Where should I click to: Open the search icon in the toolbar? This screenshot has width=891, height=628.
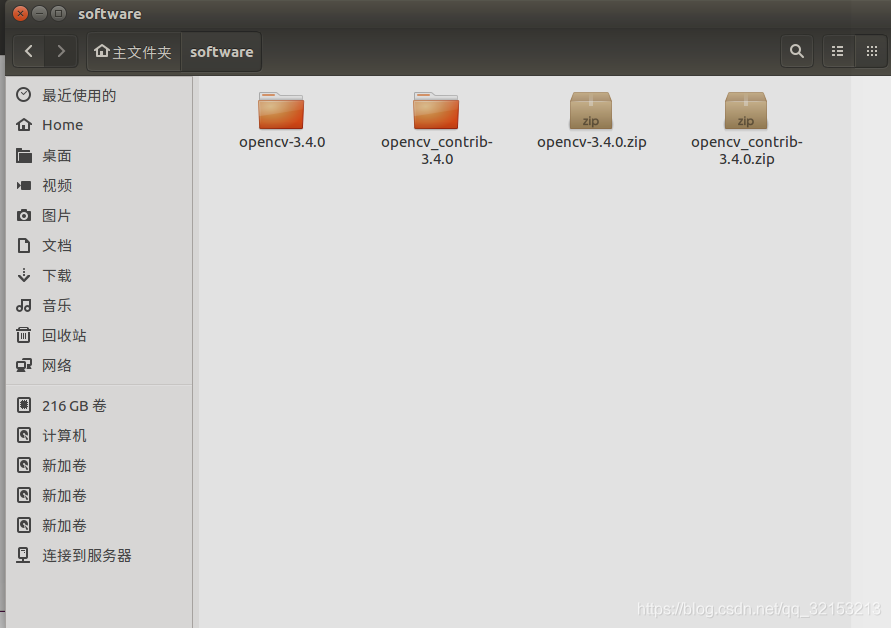(796, 50)
